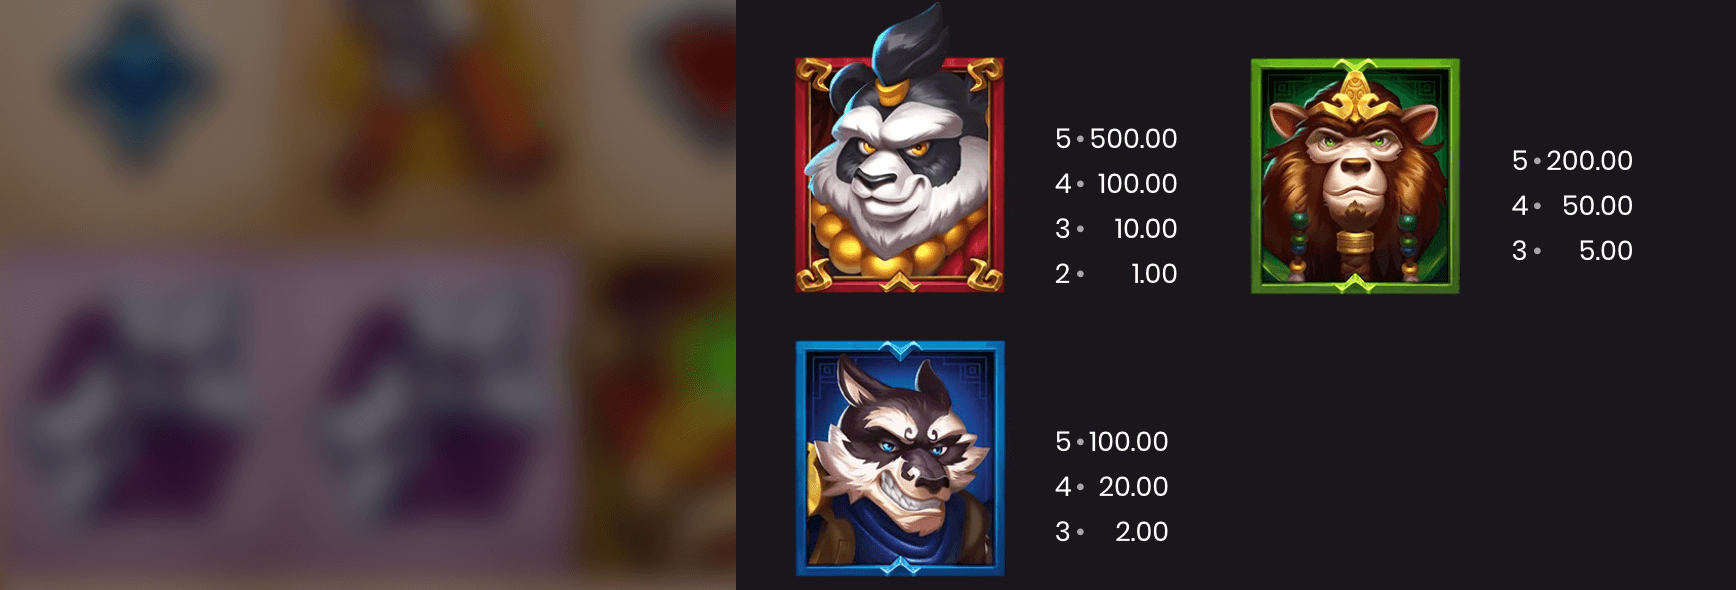Click the panda symbol icon

tap(900, 150)
